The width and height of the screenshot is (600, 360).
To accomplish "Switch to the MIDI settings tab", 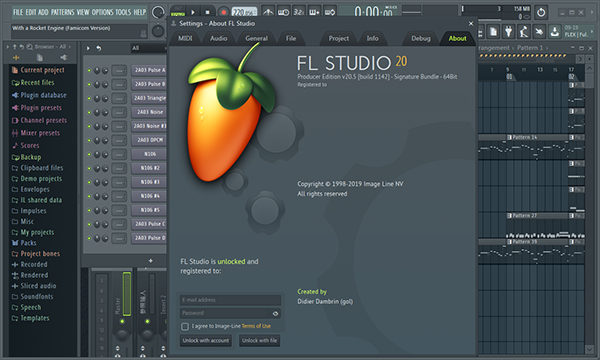I will pyautogui.click(x=185, y=38).
